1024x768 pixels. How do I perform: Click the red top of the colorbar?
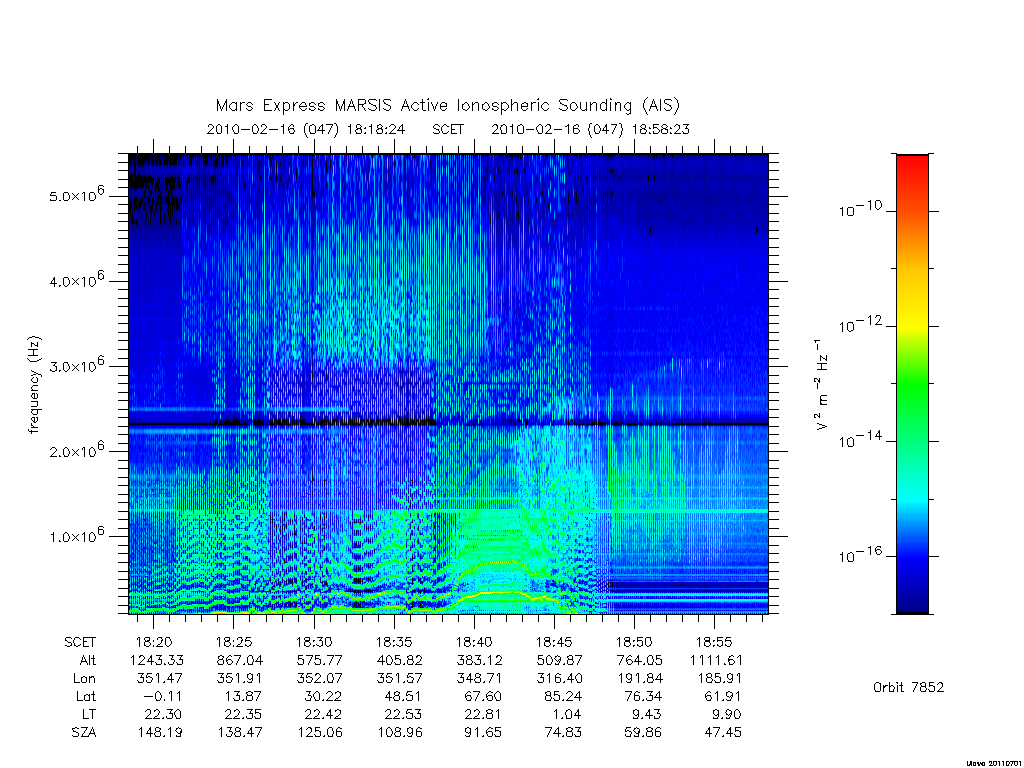[x=912, y=165]
